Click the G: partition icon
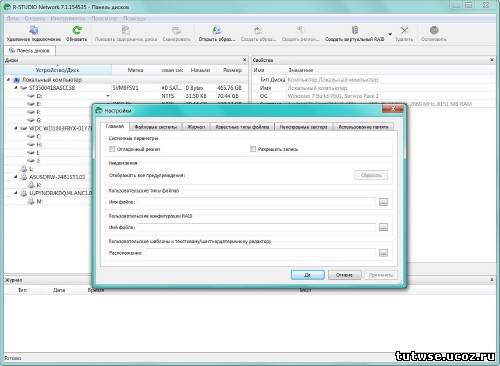This screenshot has height=366, width=500. tap(31, 120)
